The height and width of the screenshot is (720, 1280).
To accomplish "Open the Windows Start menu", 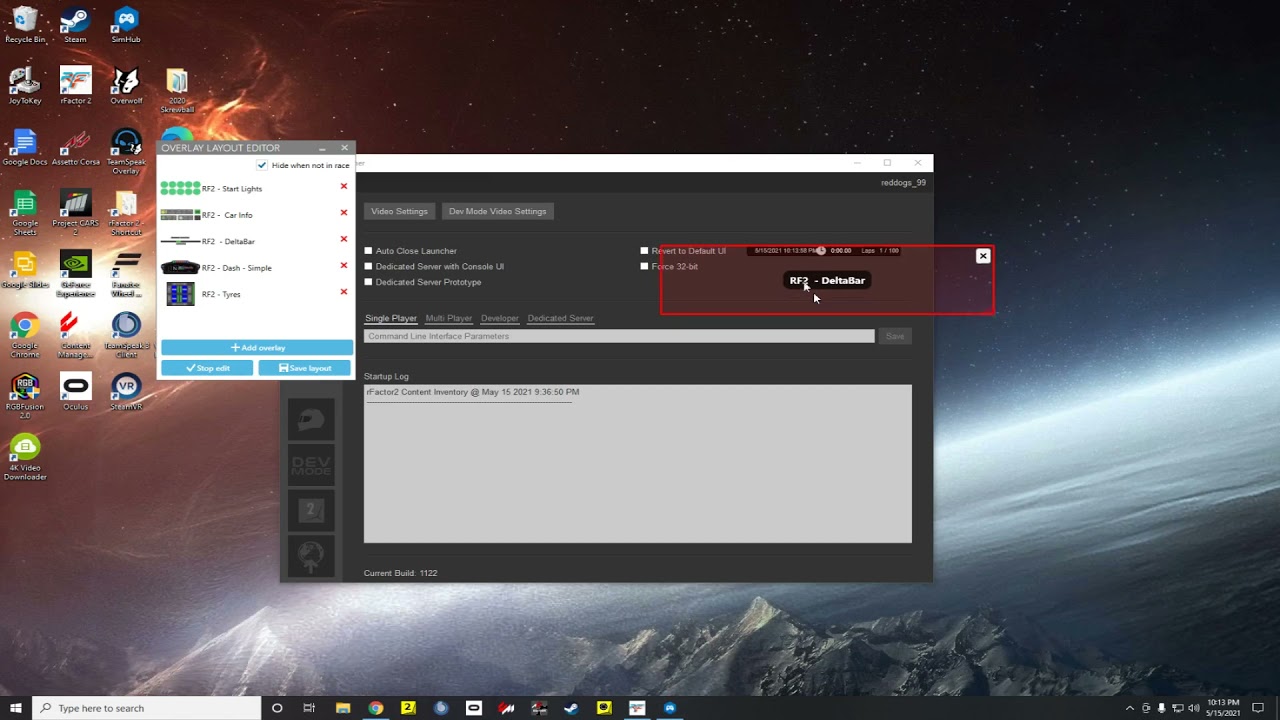I will pyautogui.click(x=16, y=708).
